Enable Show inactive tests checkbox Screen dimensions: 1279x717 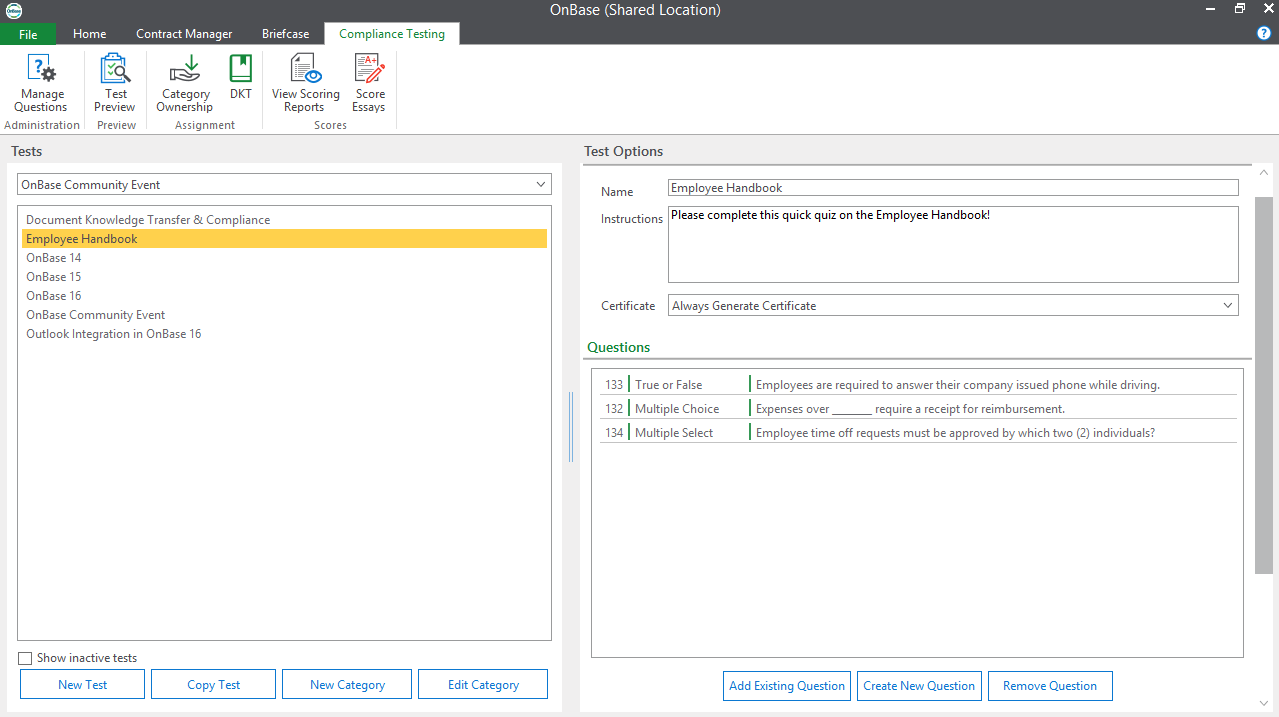25,658
